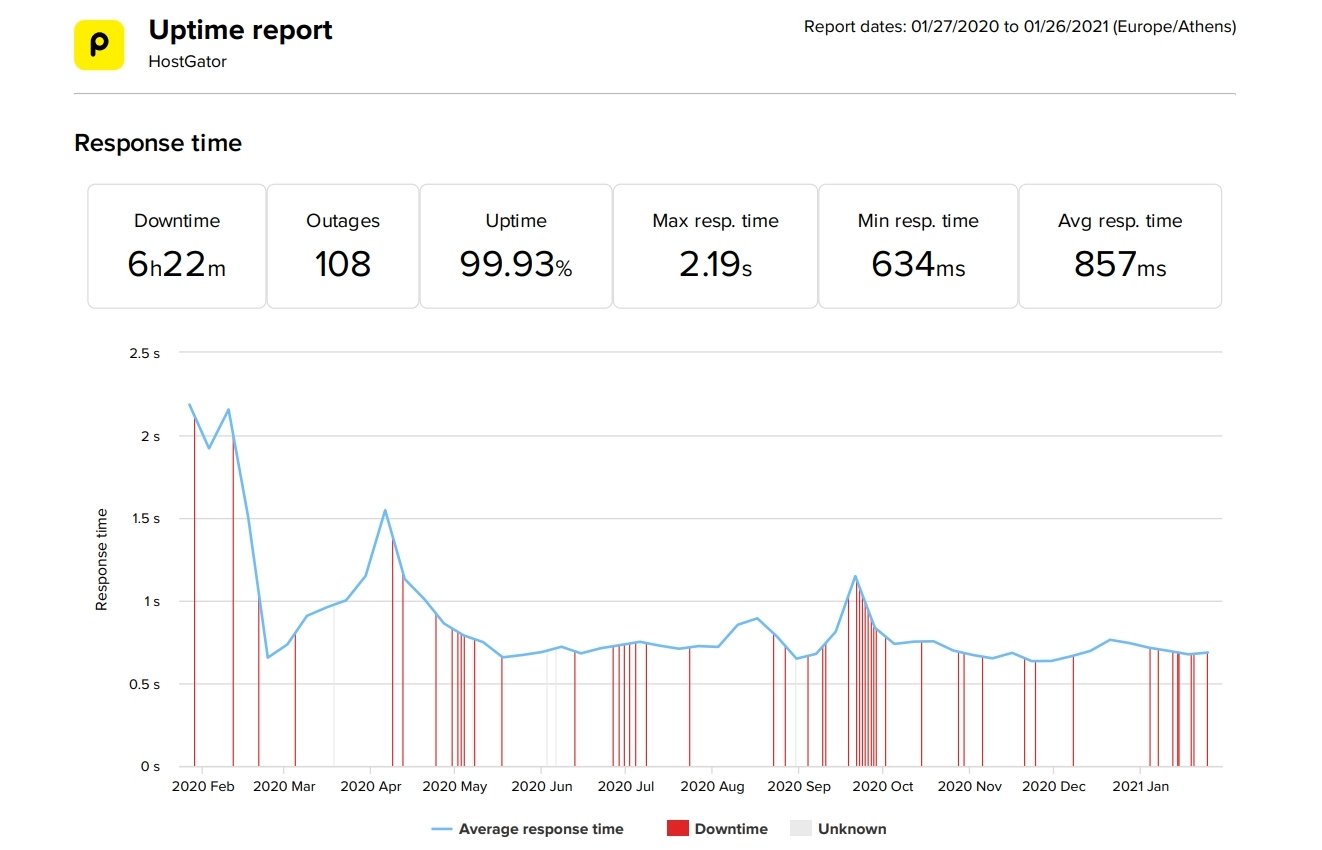1322x850 pixels.
Task: Click the HostGator site name
Action: (188, 61)
